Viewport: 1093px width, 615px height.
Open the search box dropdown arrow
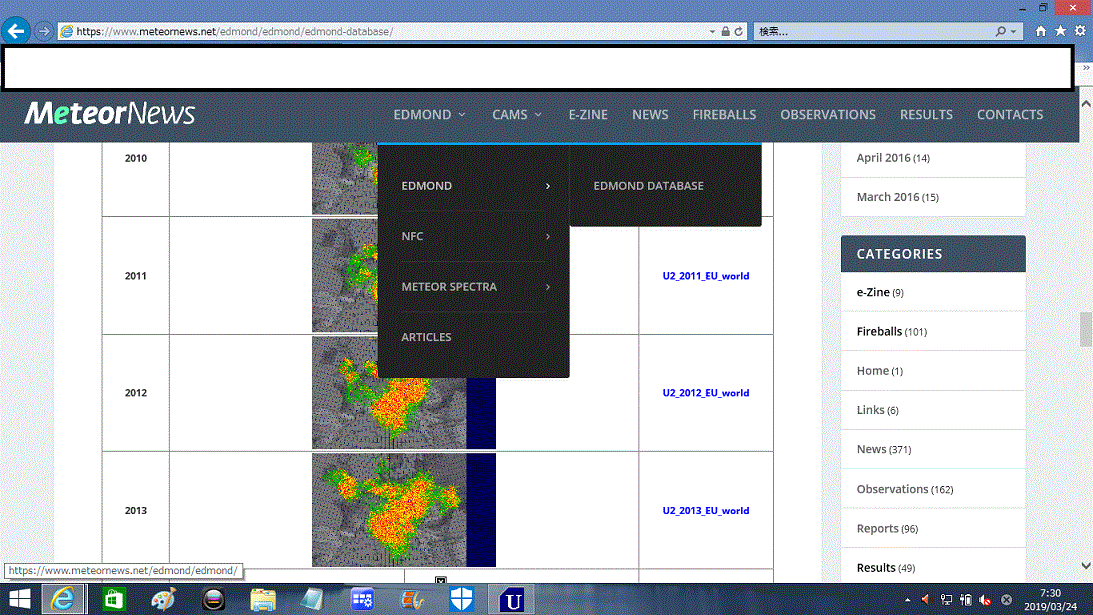tap(1015, 31)
